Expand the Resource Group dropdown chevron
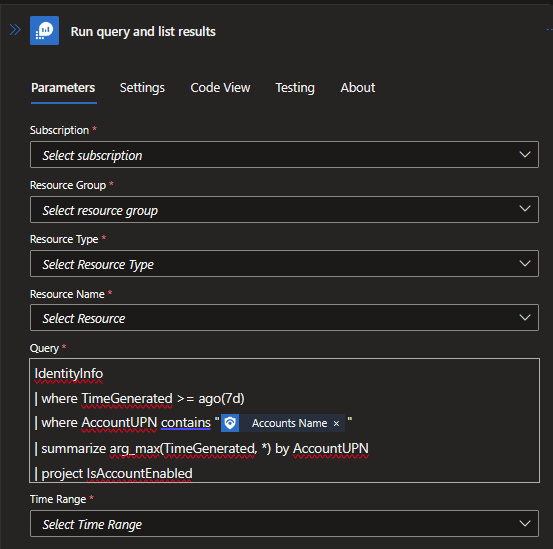Image resolution: width=553 pixels, height=549 pixels. 525,209
